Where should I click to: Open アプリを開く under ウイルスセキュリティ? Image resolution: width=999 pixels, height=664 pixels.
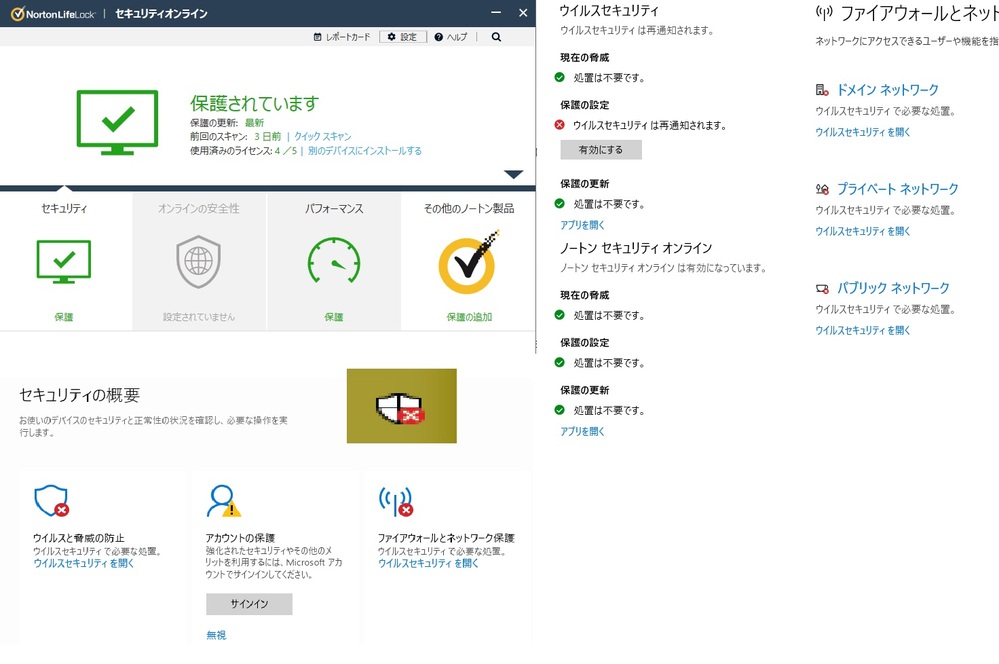coord(582,225)
